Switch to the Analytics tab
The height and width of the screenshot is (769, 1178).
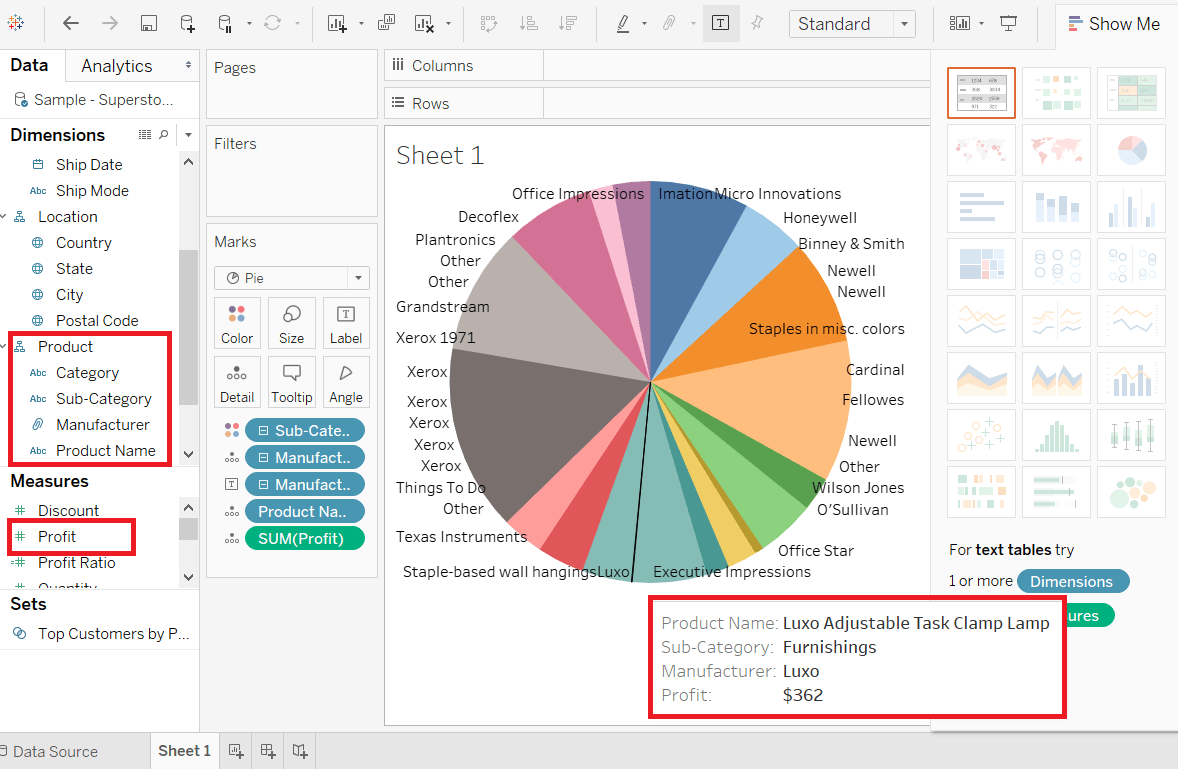click(117, 66)
